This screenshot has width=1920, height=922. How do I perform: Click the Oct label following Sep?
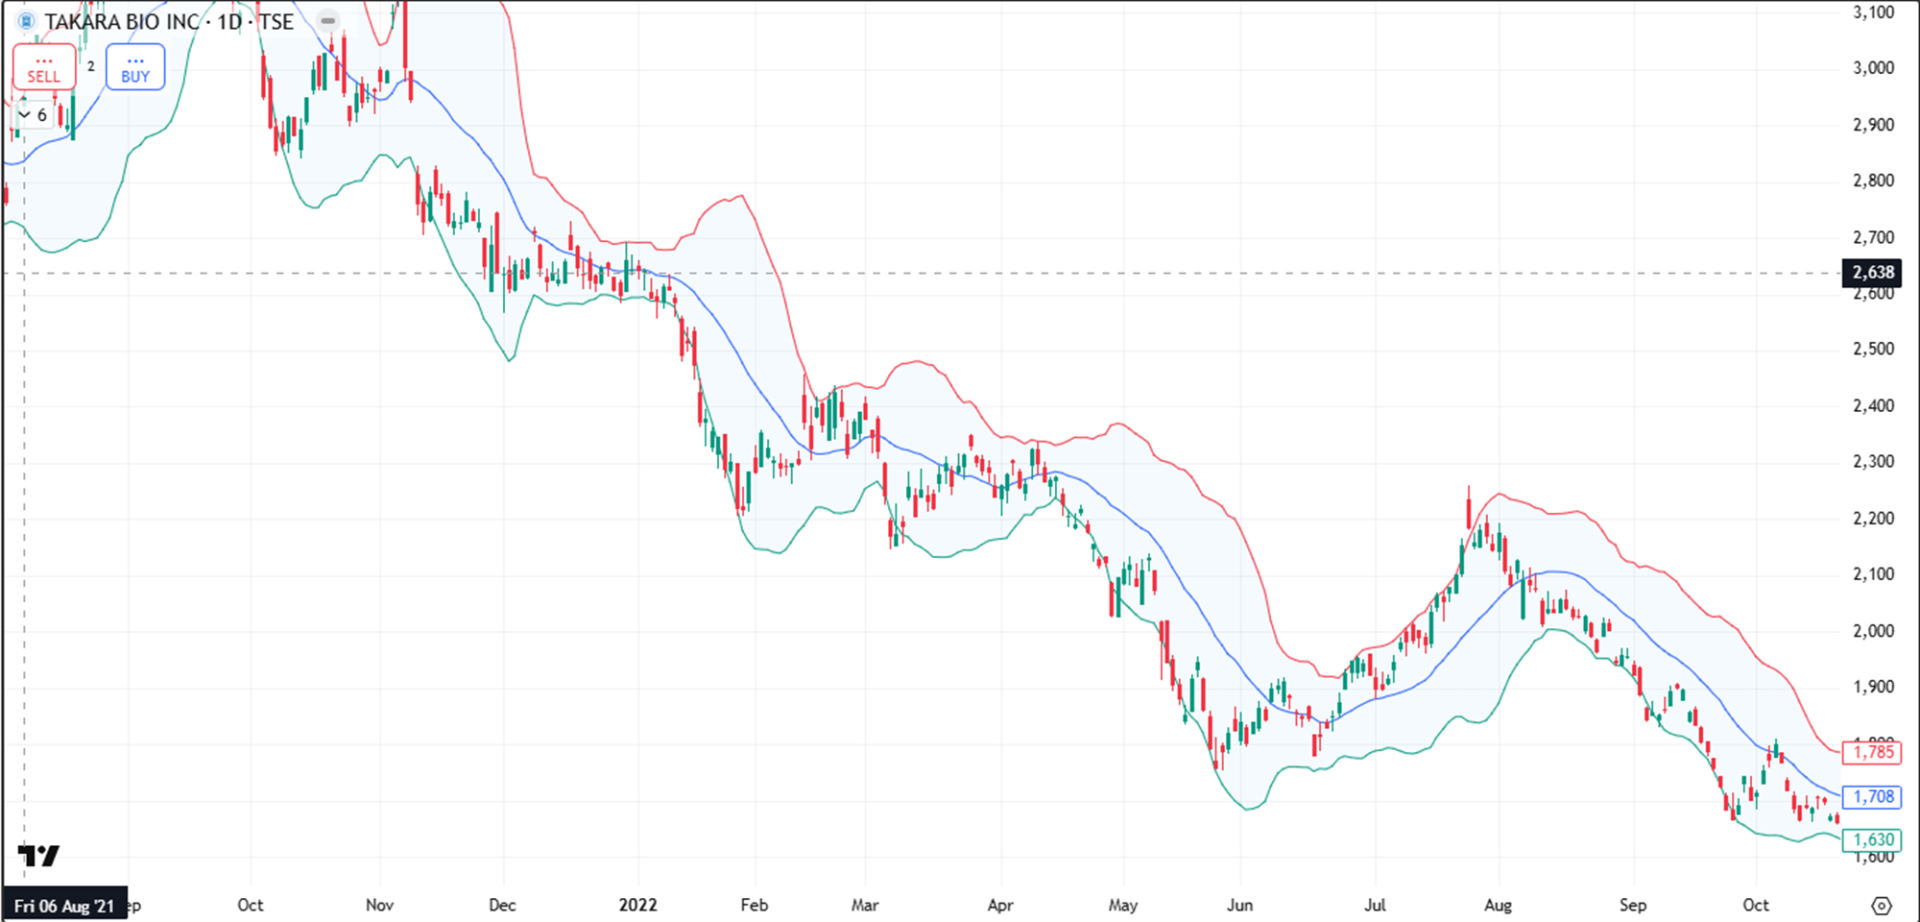pos(1756,905)
